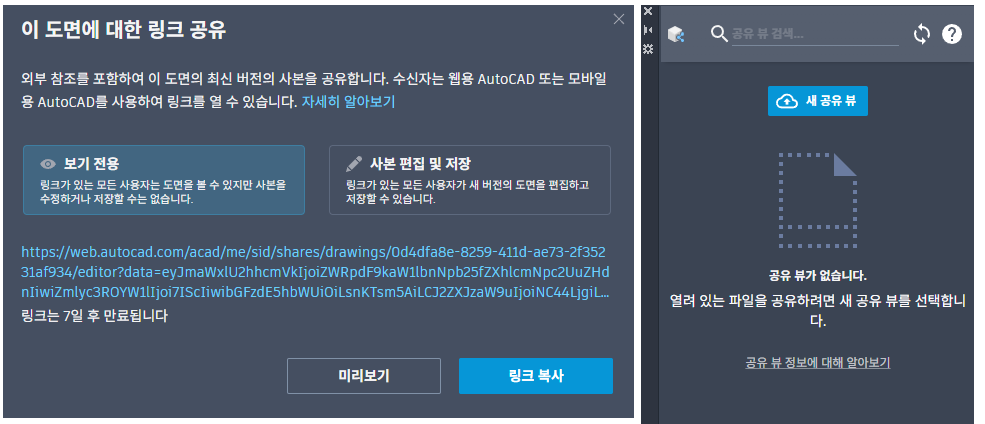Close the 링크 공유 dialog
This screenshot has width=985, height=424.
(618, 18)
